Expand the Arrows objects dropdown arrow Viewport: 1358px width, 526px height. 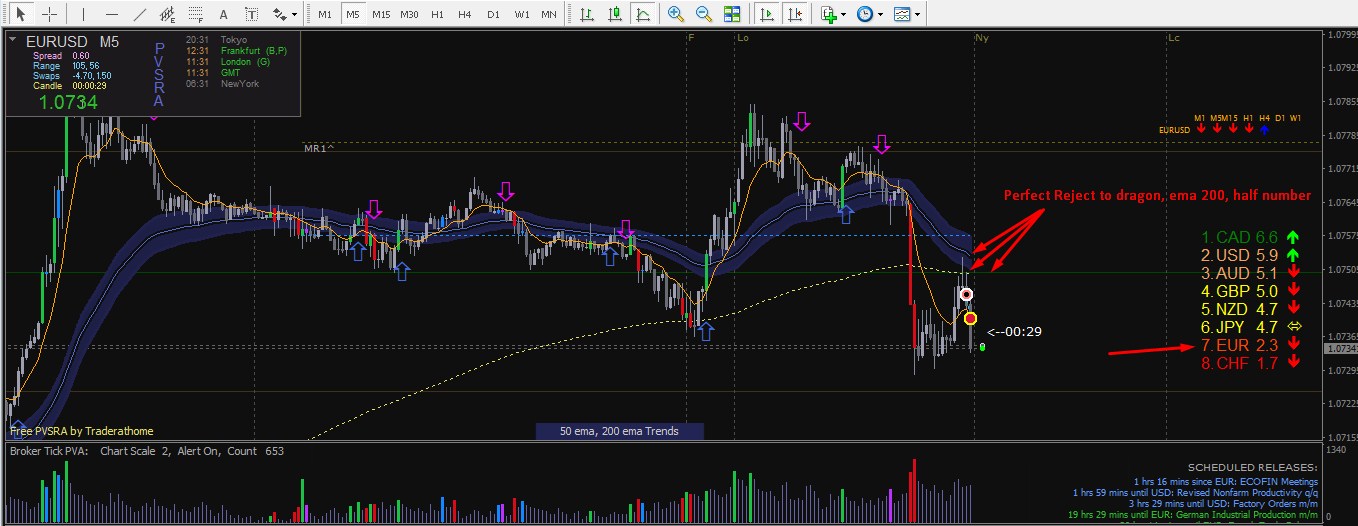pyautogui.click(x=296, y=15)
